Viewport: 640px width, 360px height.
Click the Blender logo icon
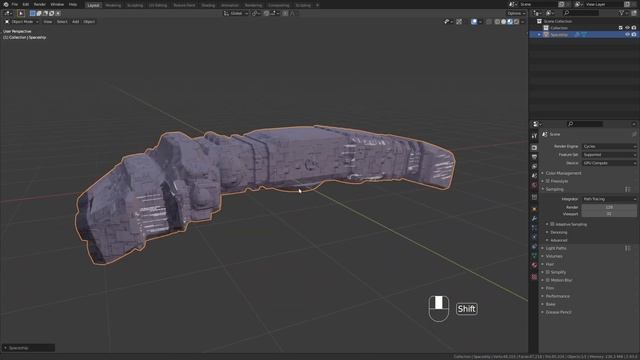pos(6,4)
